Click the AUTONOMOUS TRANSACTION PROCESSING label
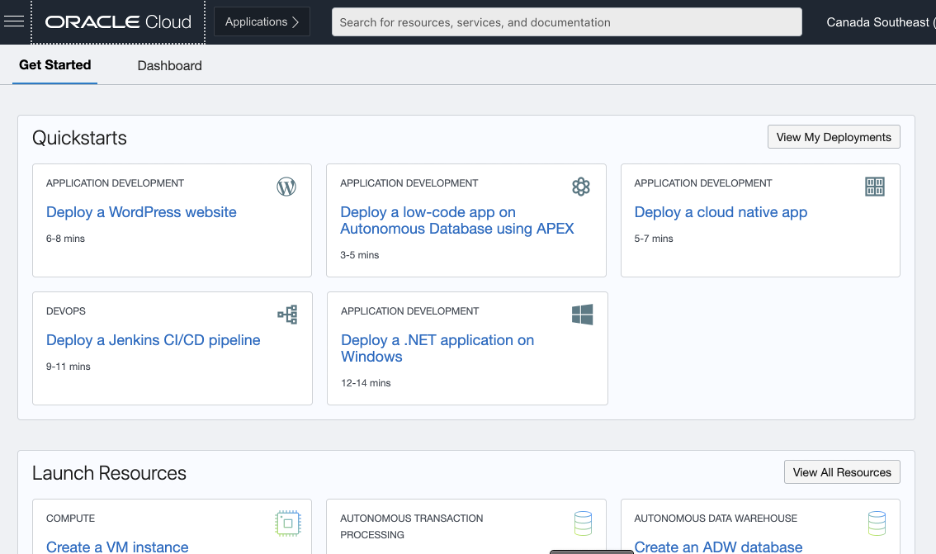The width and height of the screenshot is (936, 554). tap(411, 527)
